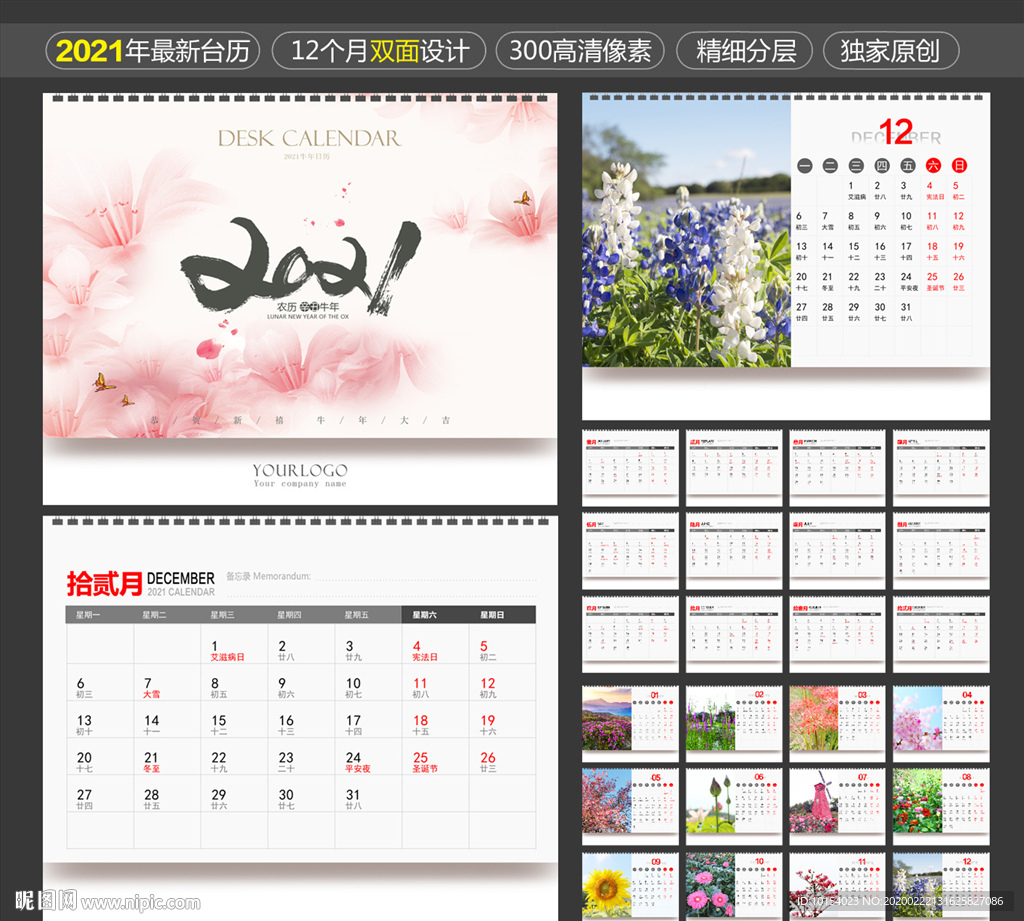Click the DECEMBER label next to 拾贰月
The height and width of the screenshot is (921, 1024).
coord(181,579)
